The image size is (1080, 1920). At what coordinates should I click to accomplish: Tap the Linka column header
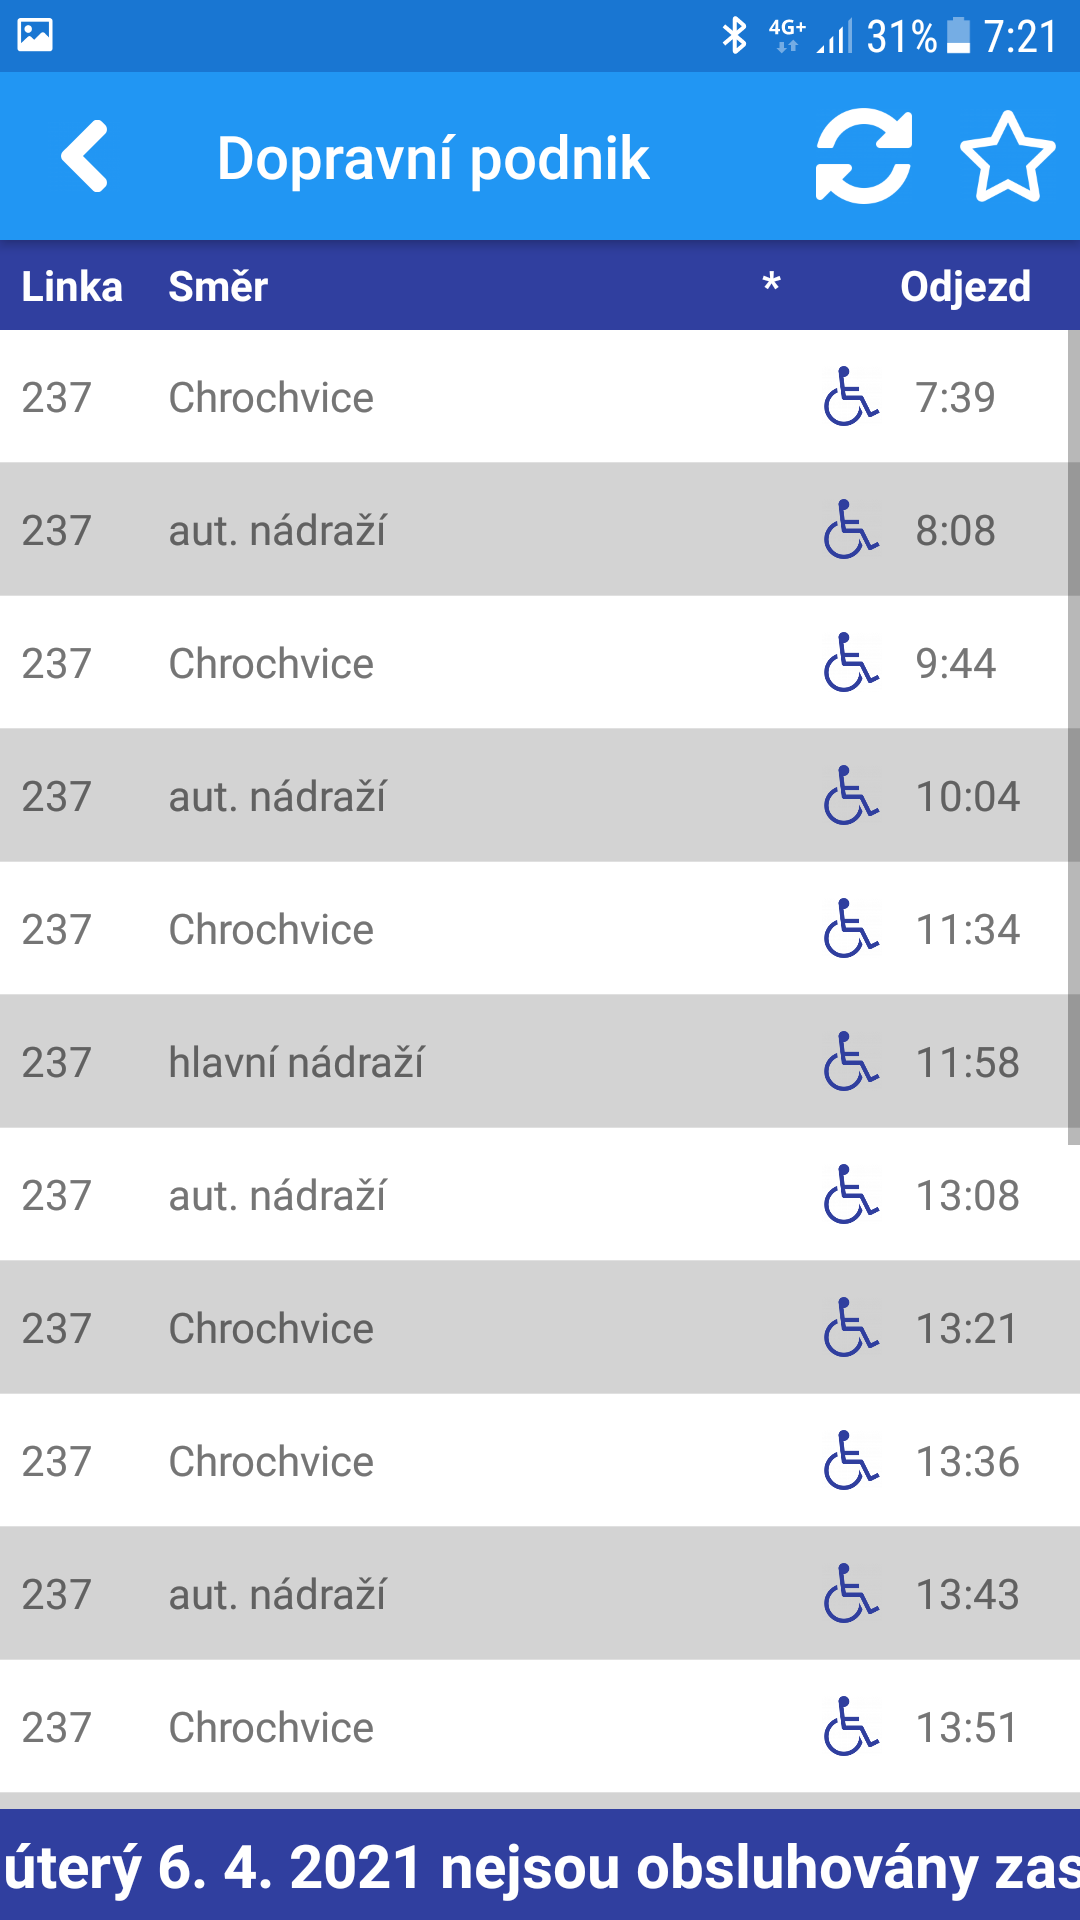pyautogui.click(x=72, y=287)
